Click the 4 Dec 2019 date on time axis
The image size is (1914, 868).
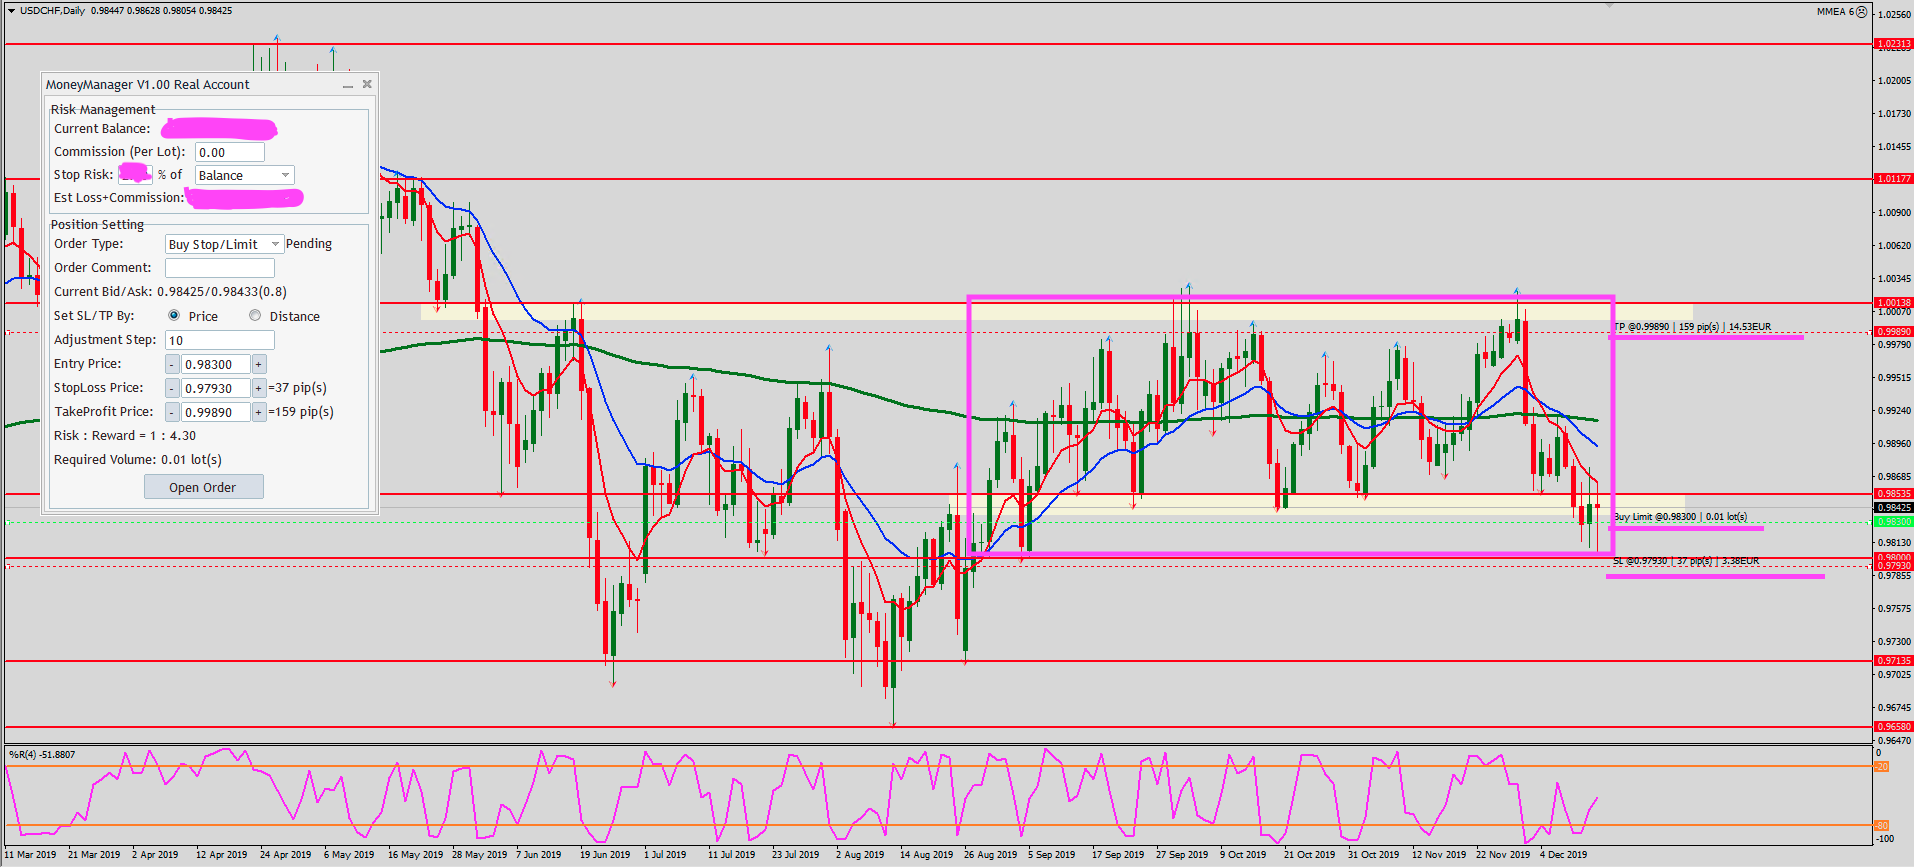1563,855
